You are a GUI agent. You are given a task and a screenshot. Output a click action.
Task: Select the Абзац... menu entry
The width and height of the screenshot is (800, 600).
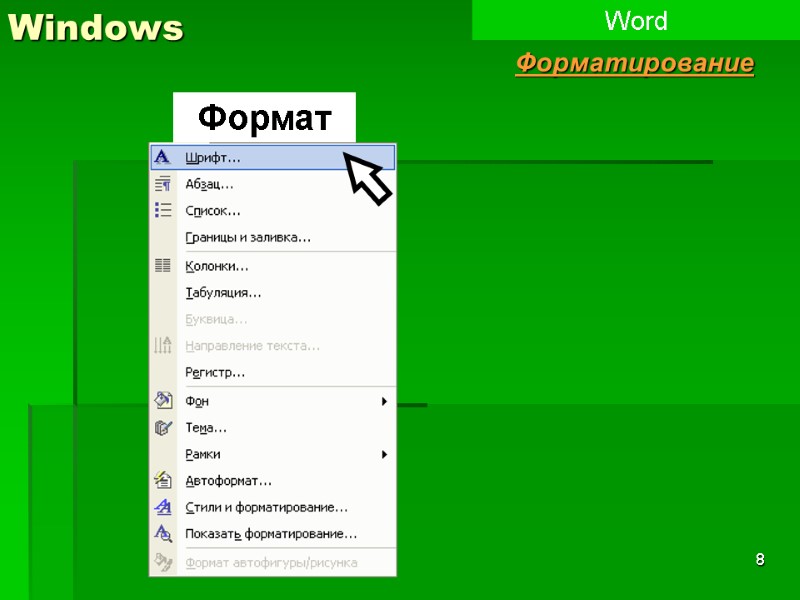272,184
